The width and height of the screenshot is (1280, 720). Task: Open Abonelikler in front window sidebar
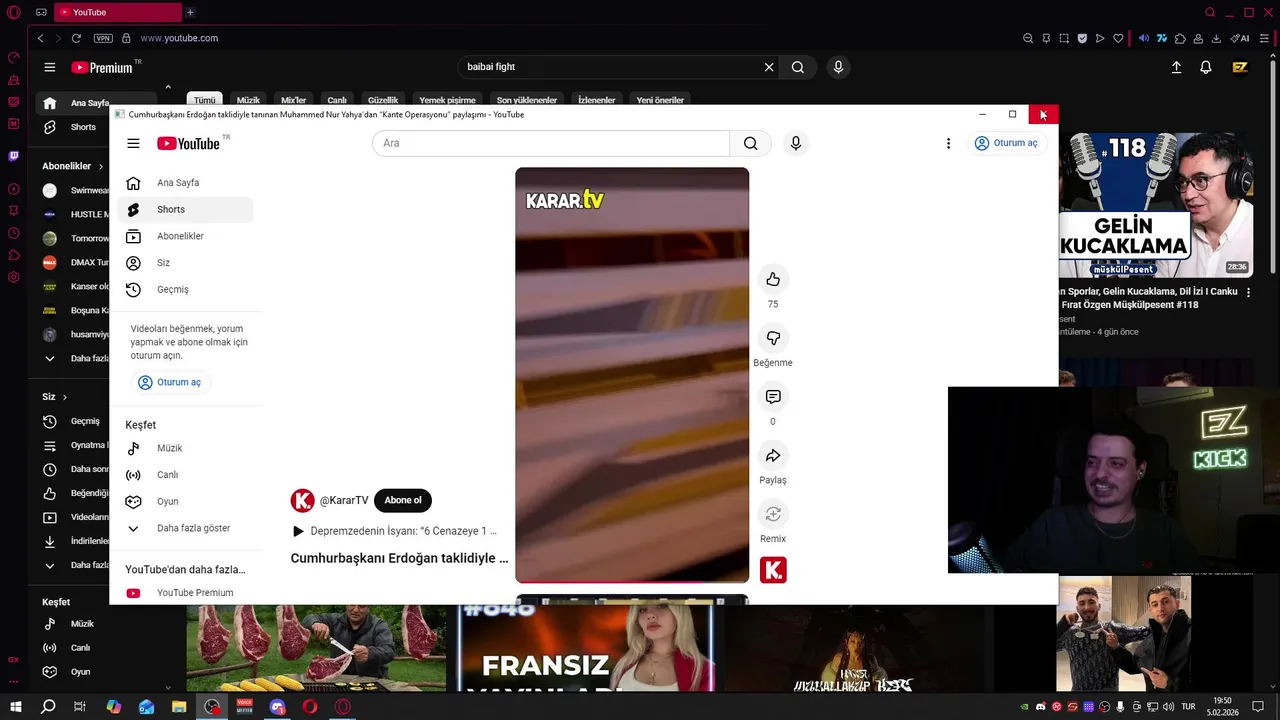pos(185,236)
